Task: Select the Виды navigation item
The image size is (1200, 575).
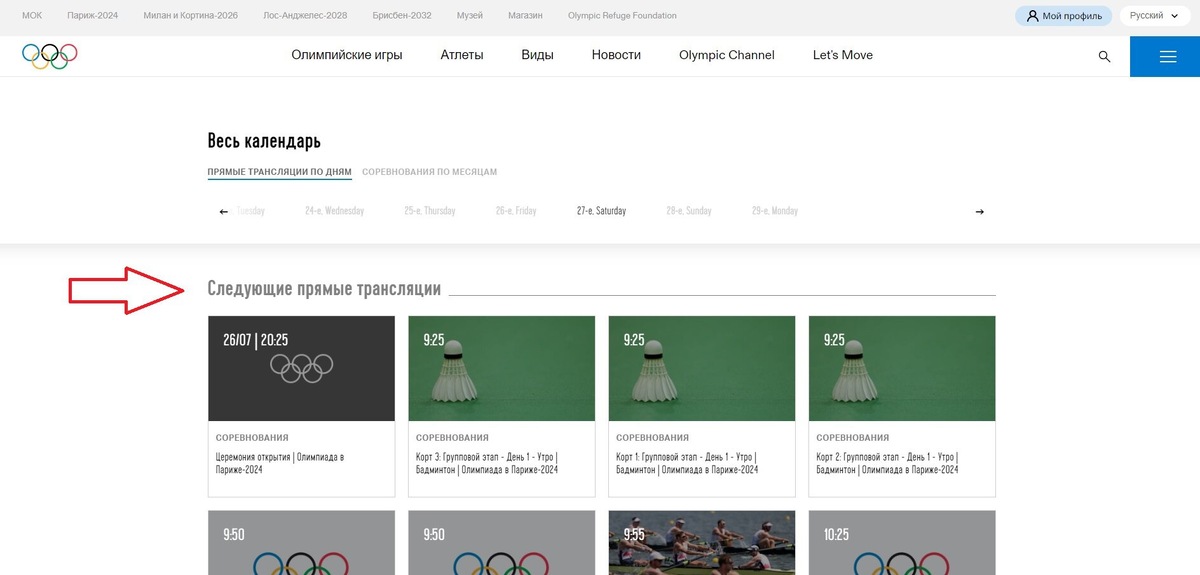Action: [537, 55]
